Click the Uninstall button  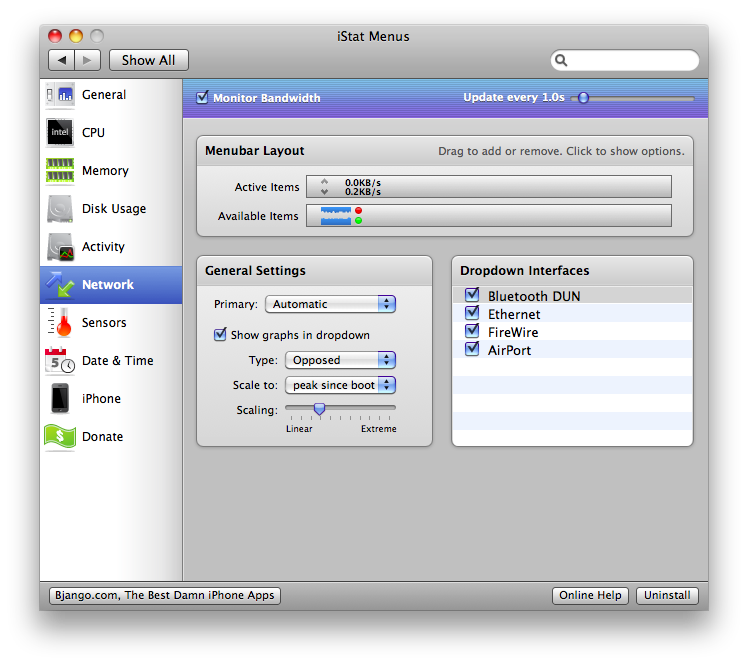[x=667, y=595]
